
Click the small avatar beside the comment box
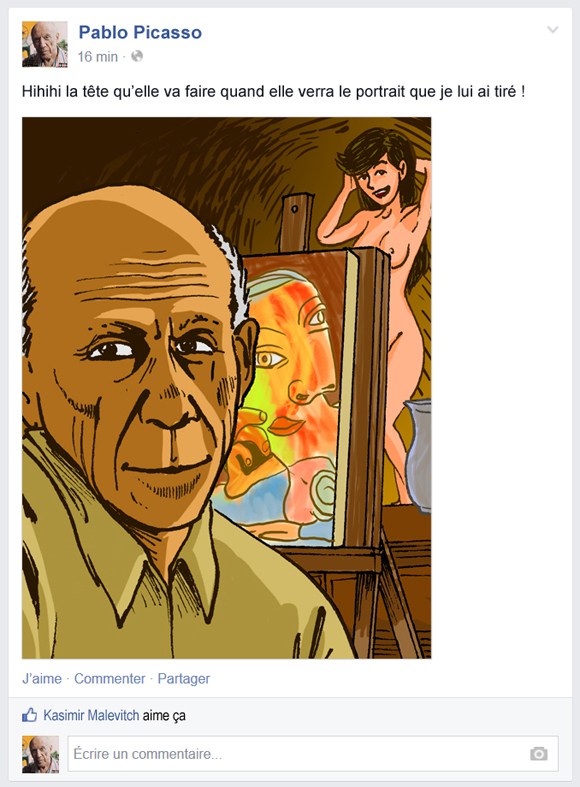pos(41,754)
